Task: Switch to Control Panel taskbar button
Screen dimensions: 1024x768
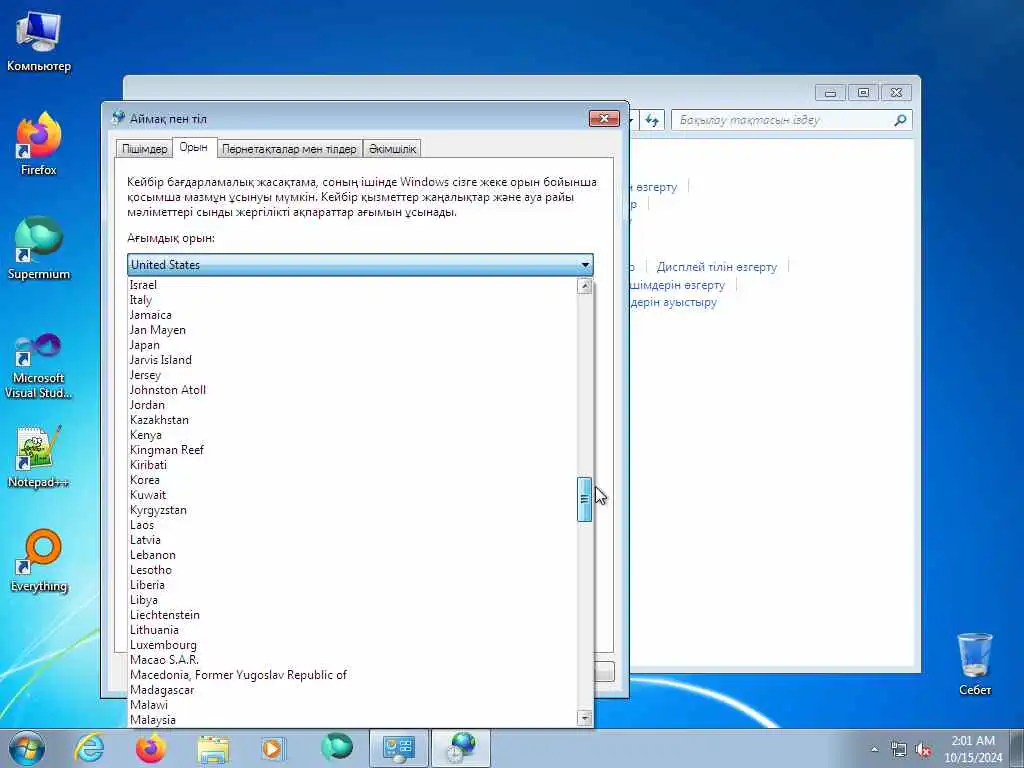Action: [x=398, y=748]
